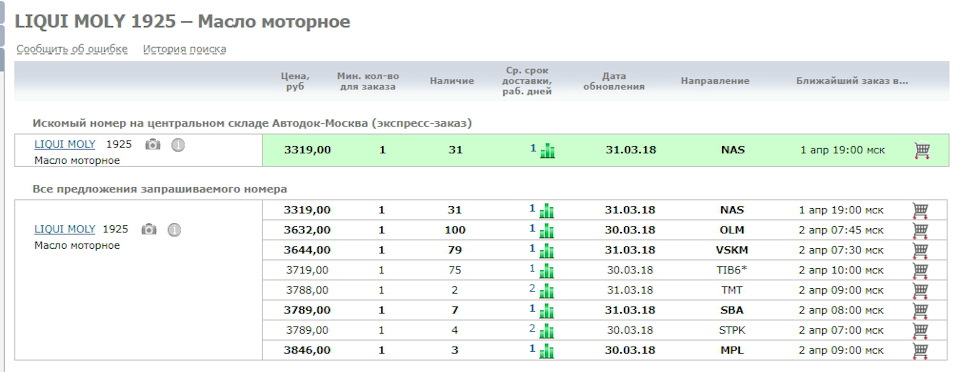The image size is (960, 372).
Task: Show delivery statistics chart for SBA row
Action: (x=547, y=311)
